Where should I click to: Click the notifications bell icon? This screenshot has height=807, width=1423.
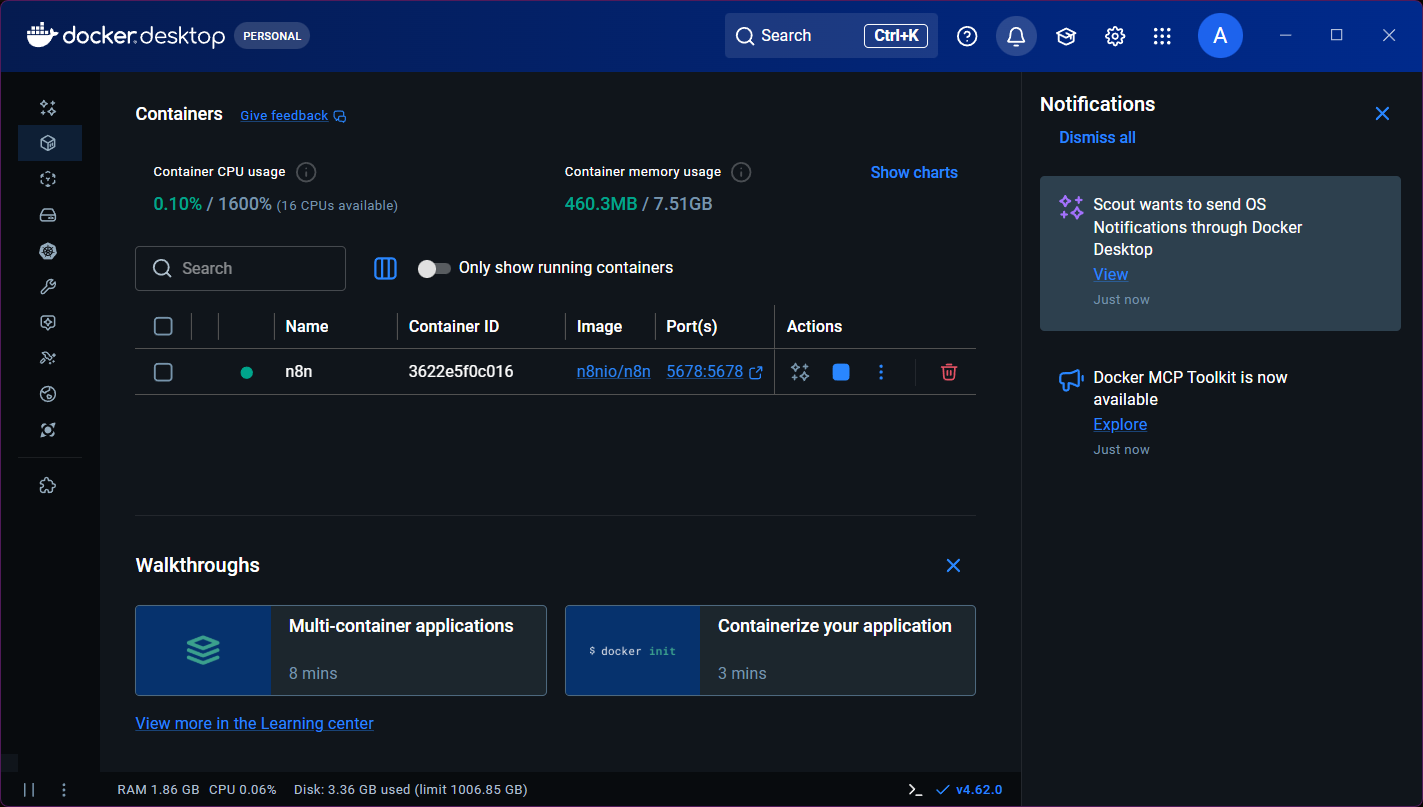pyautogui.click(x=1016, y=36)
